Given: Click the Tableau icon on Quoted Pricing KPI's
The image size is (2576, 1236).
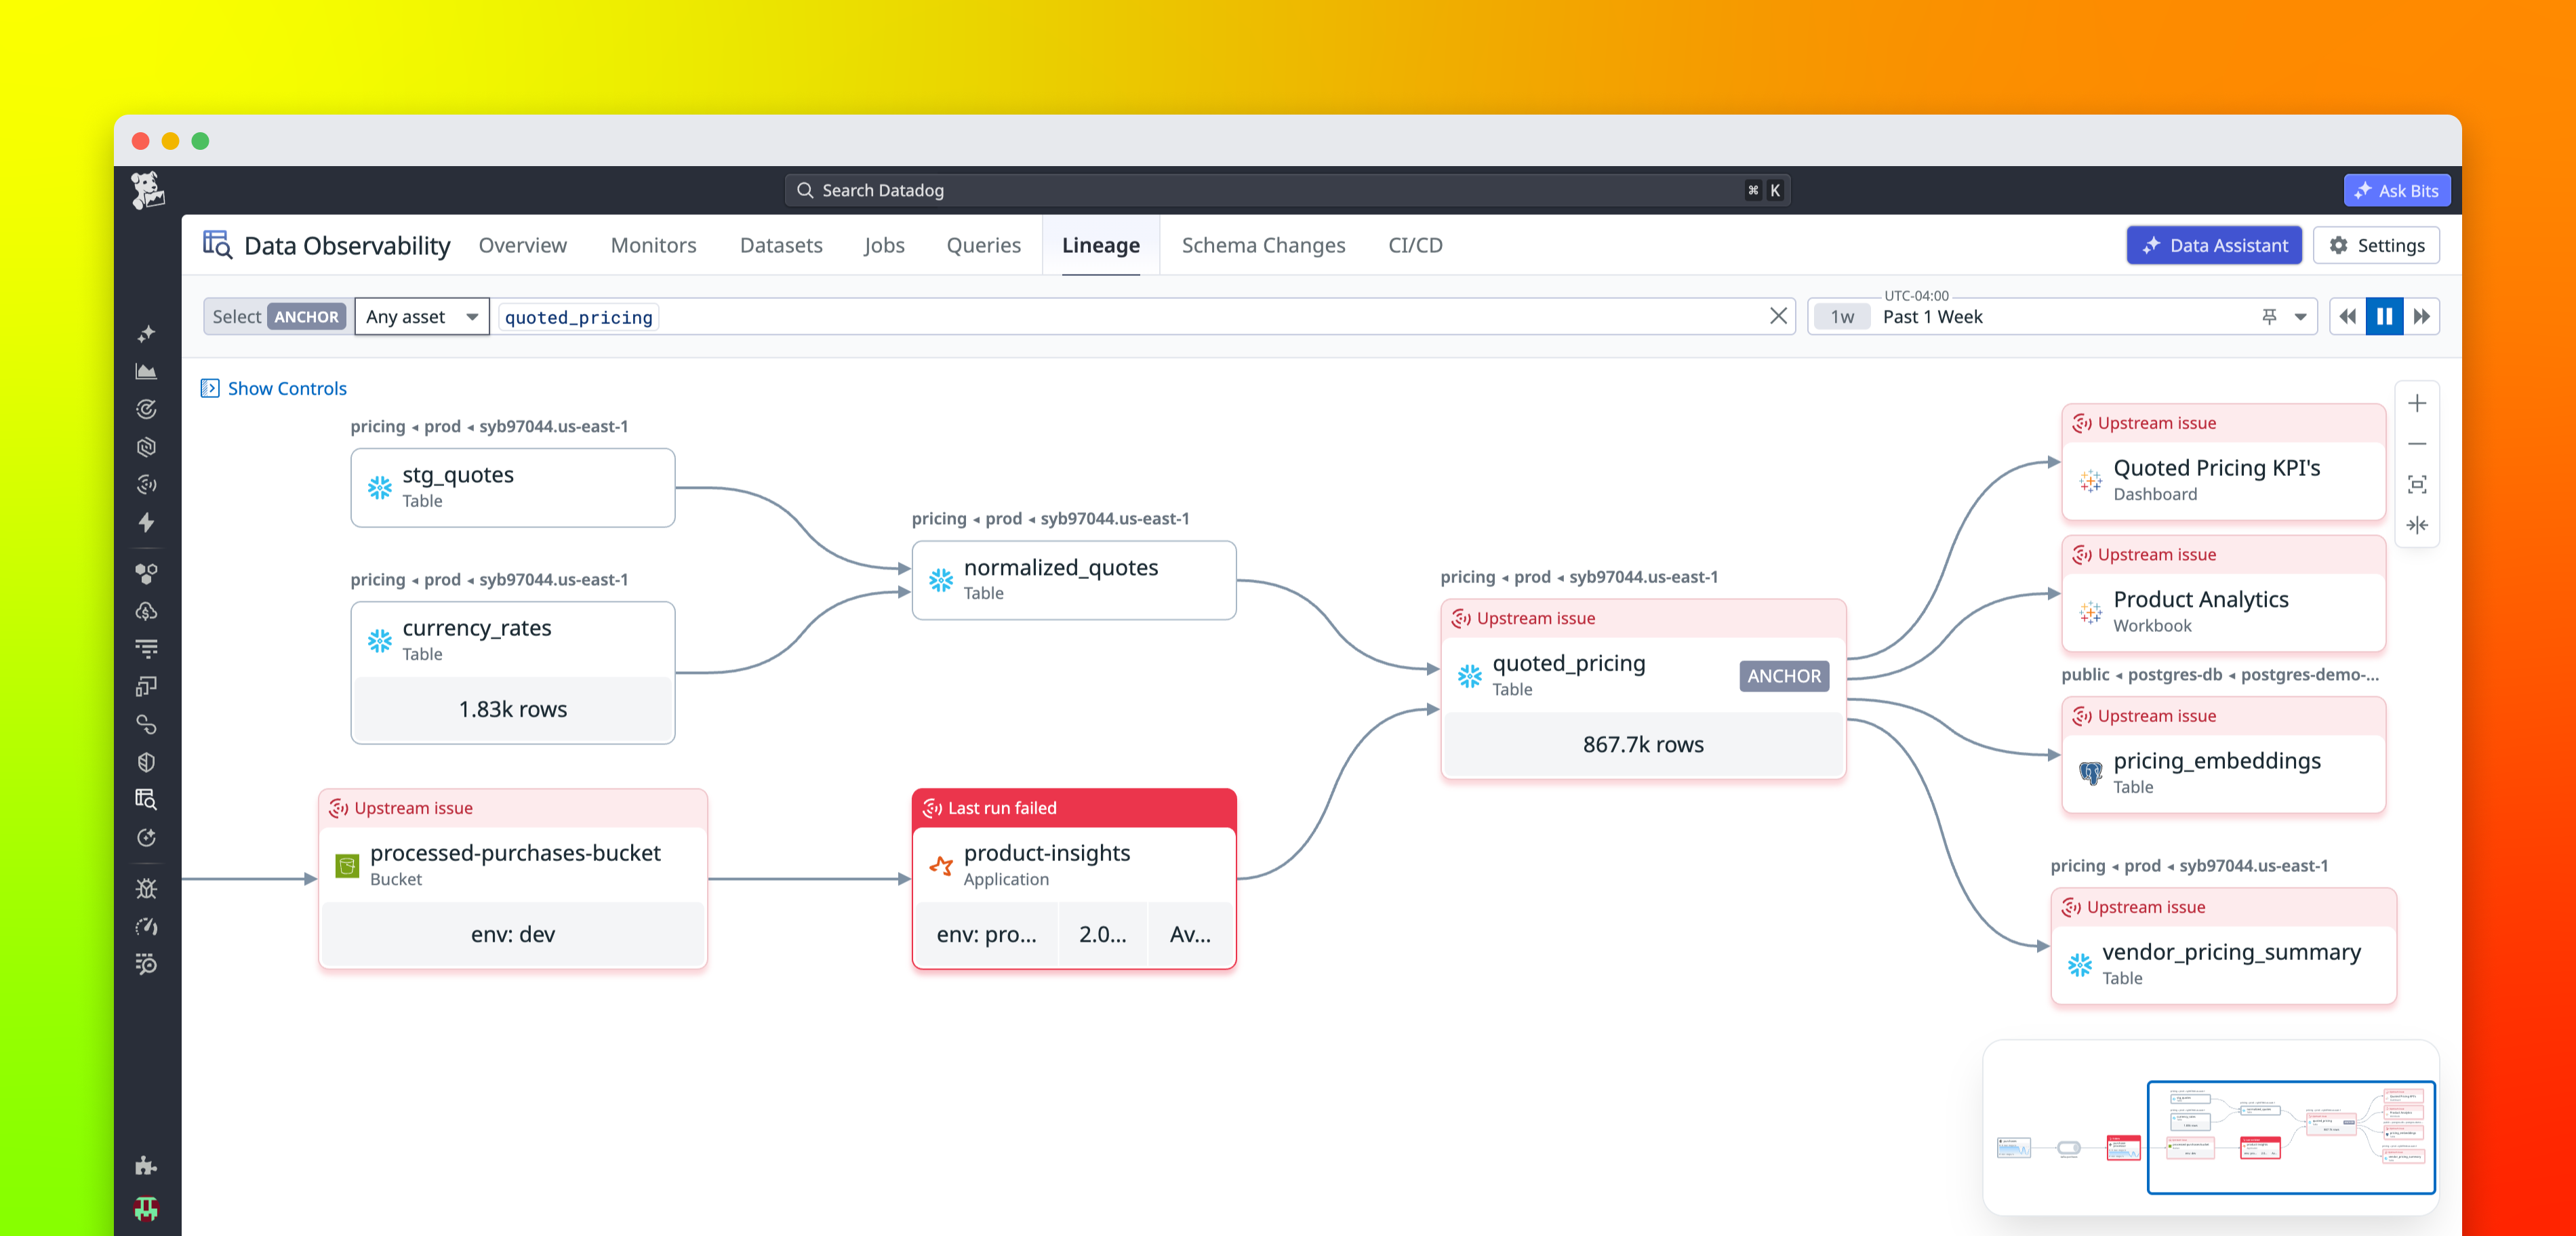Looking at the screenshot, I should click(2090, 481).
